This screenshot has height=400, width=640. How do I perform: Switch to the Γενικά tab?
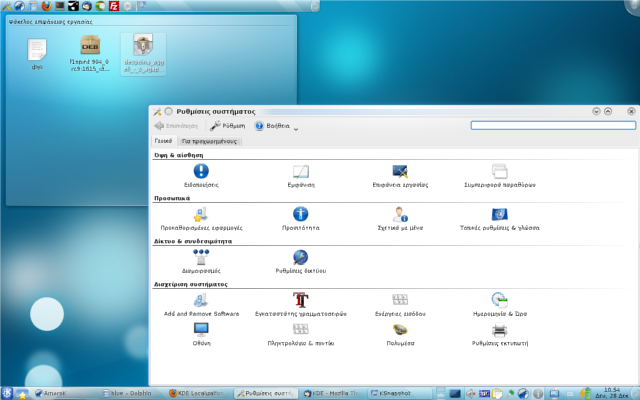[x=164, y=141]
